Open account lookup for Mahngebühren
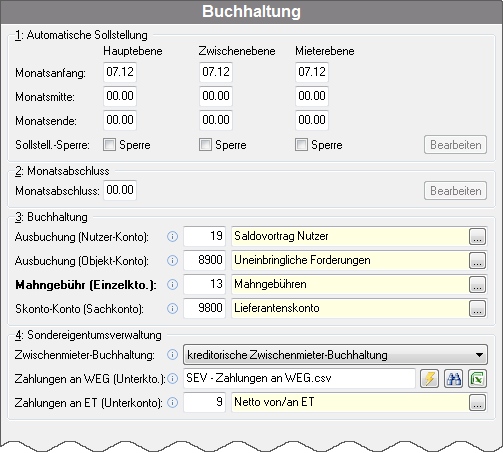 [x=477, y=285]
